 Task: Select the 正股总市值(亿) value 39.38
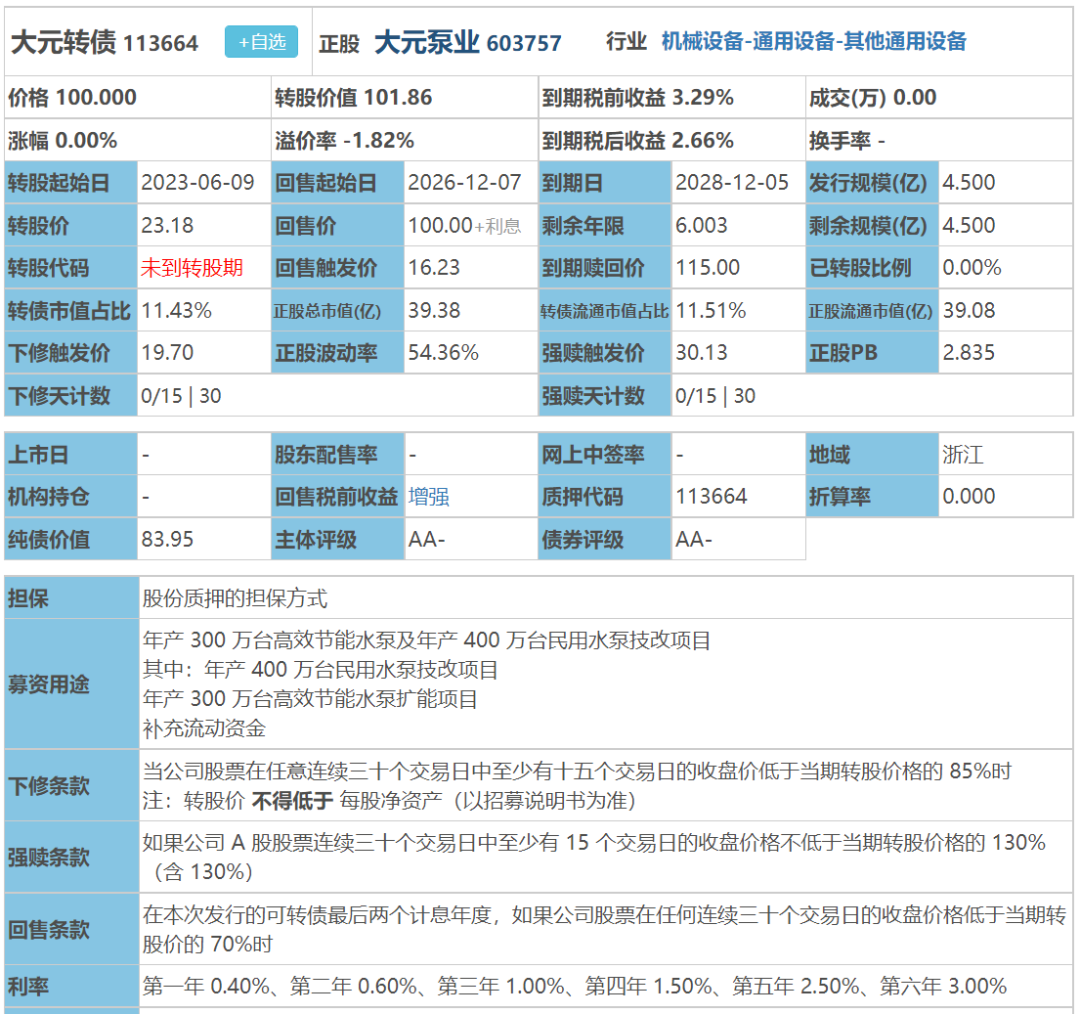click(x=434, y=311)
